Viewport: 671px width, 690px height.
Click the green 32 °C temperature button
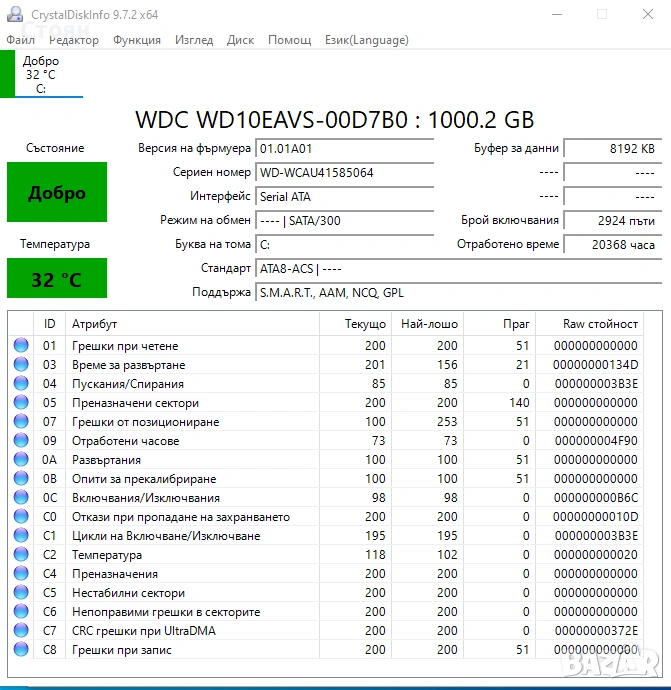tap(56, 279)
